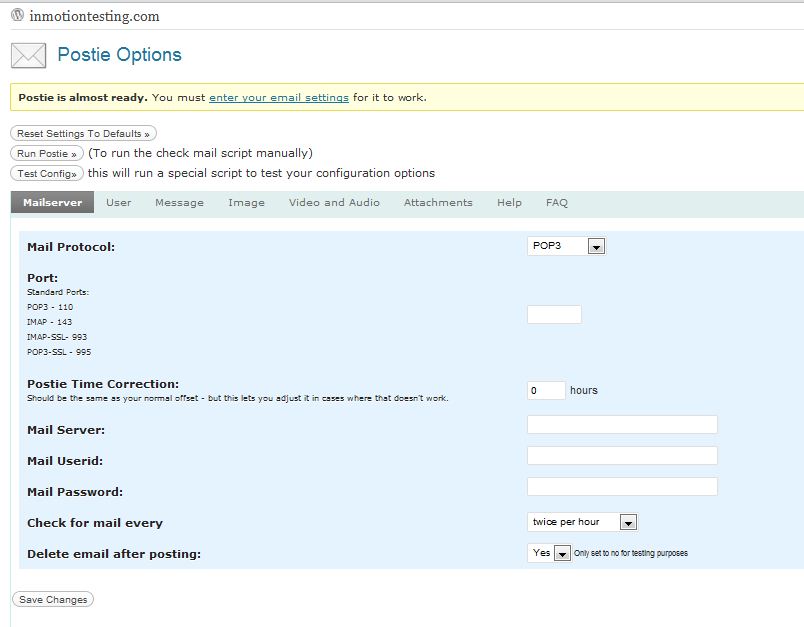804x627 pixels.
Task: Click into the Mail Server text field
Action: [622, 424]
